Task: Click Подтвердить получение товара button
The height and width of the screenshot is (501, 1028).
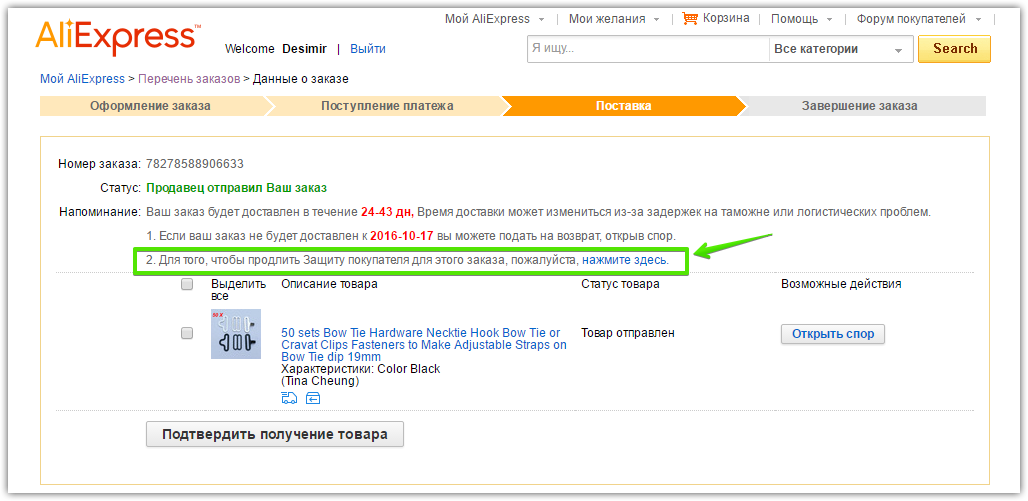Action: [275, 434]
